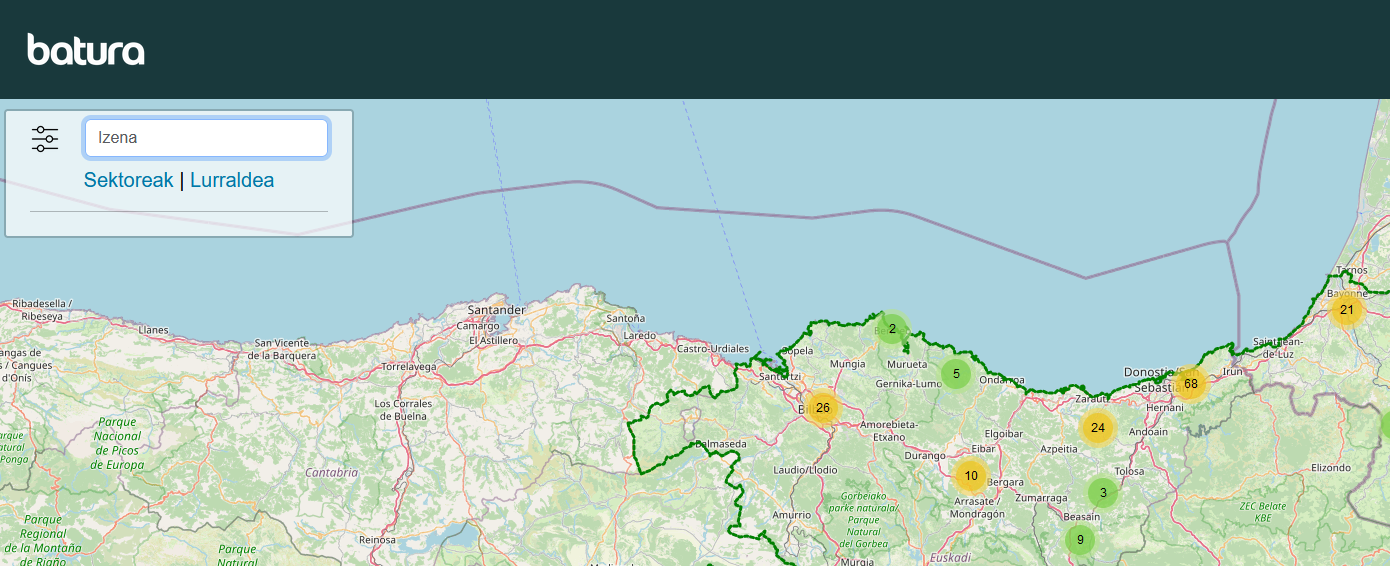1390x566 pixels.
Task: Click the batura logo in header
Action: pyautogui.click(x=86, y=49)
